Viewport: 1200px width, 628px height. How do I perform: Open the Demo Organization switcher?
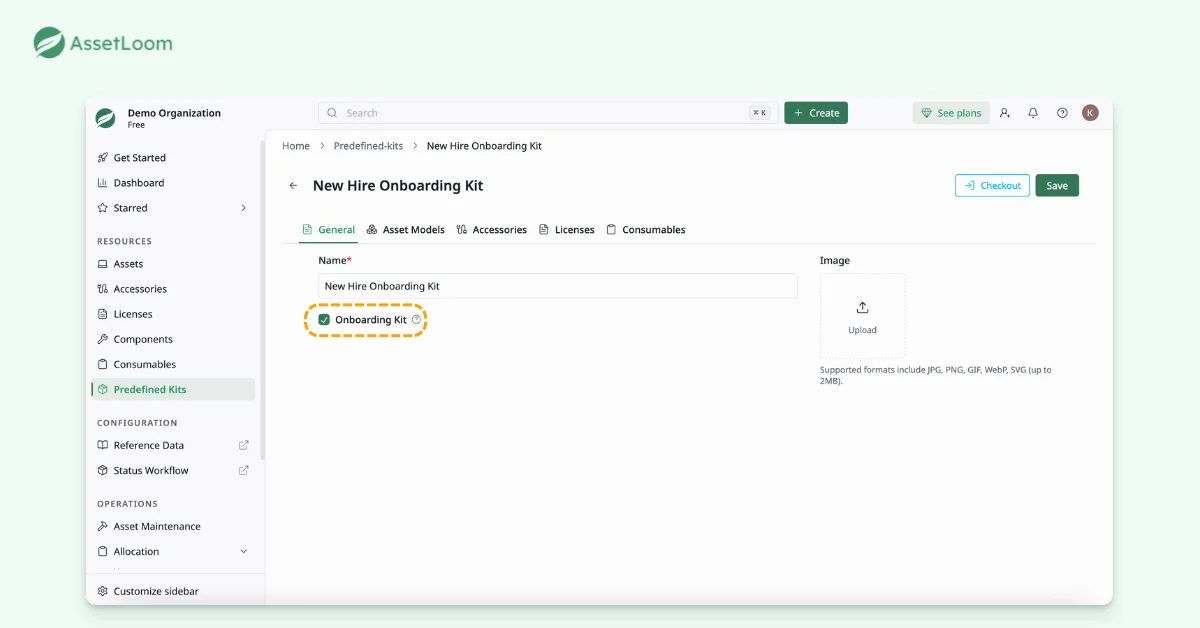[x=173, y=118]
